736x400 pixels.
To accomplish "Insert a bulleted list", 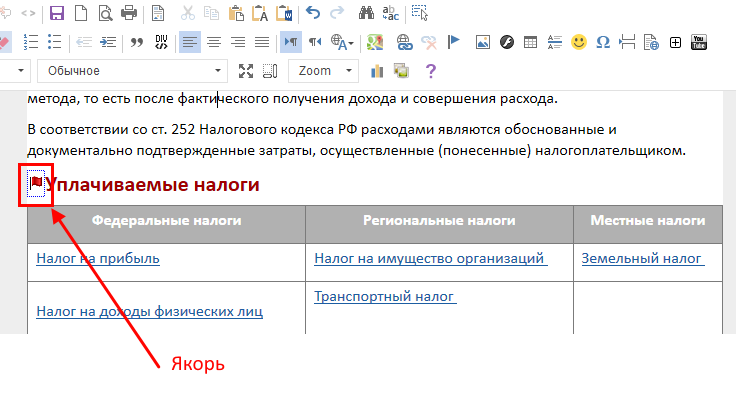I will pos(54,42).
